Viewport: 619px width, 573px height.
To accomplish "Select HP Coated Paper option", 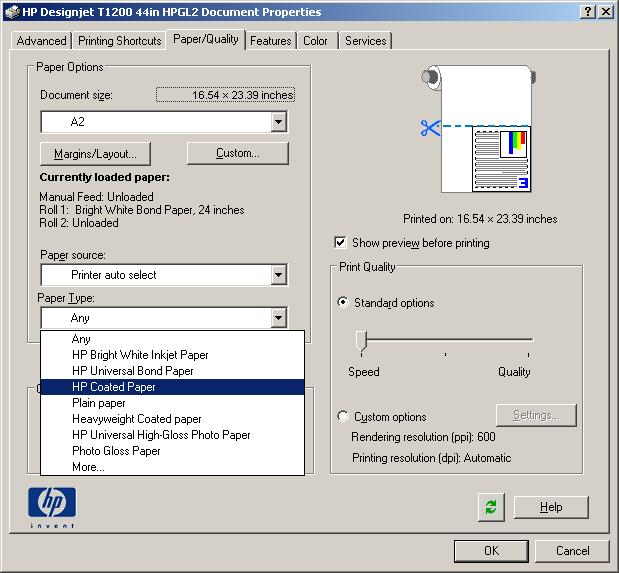I will (173, 387).
